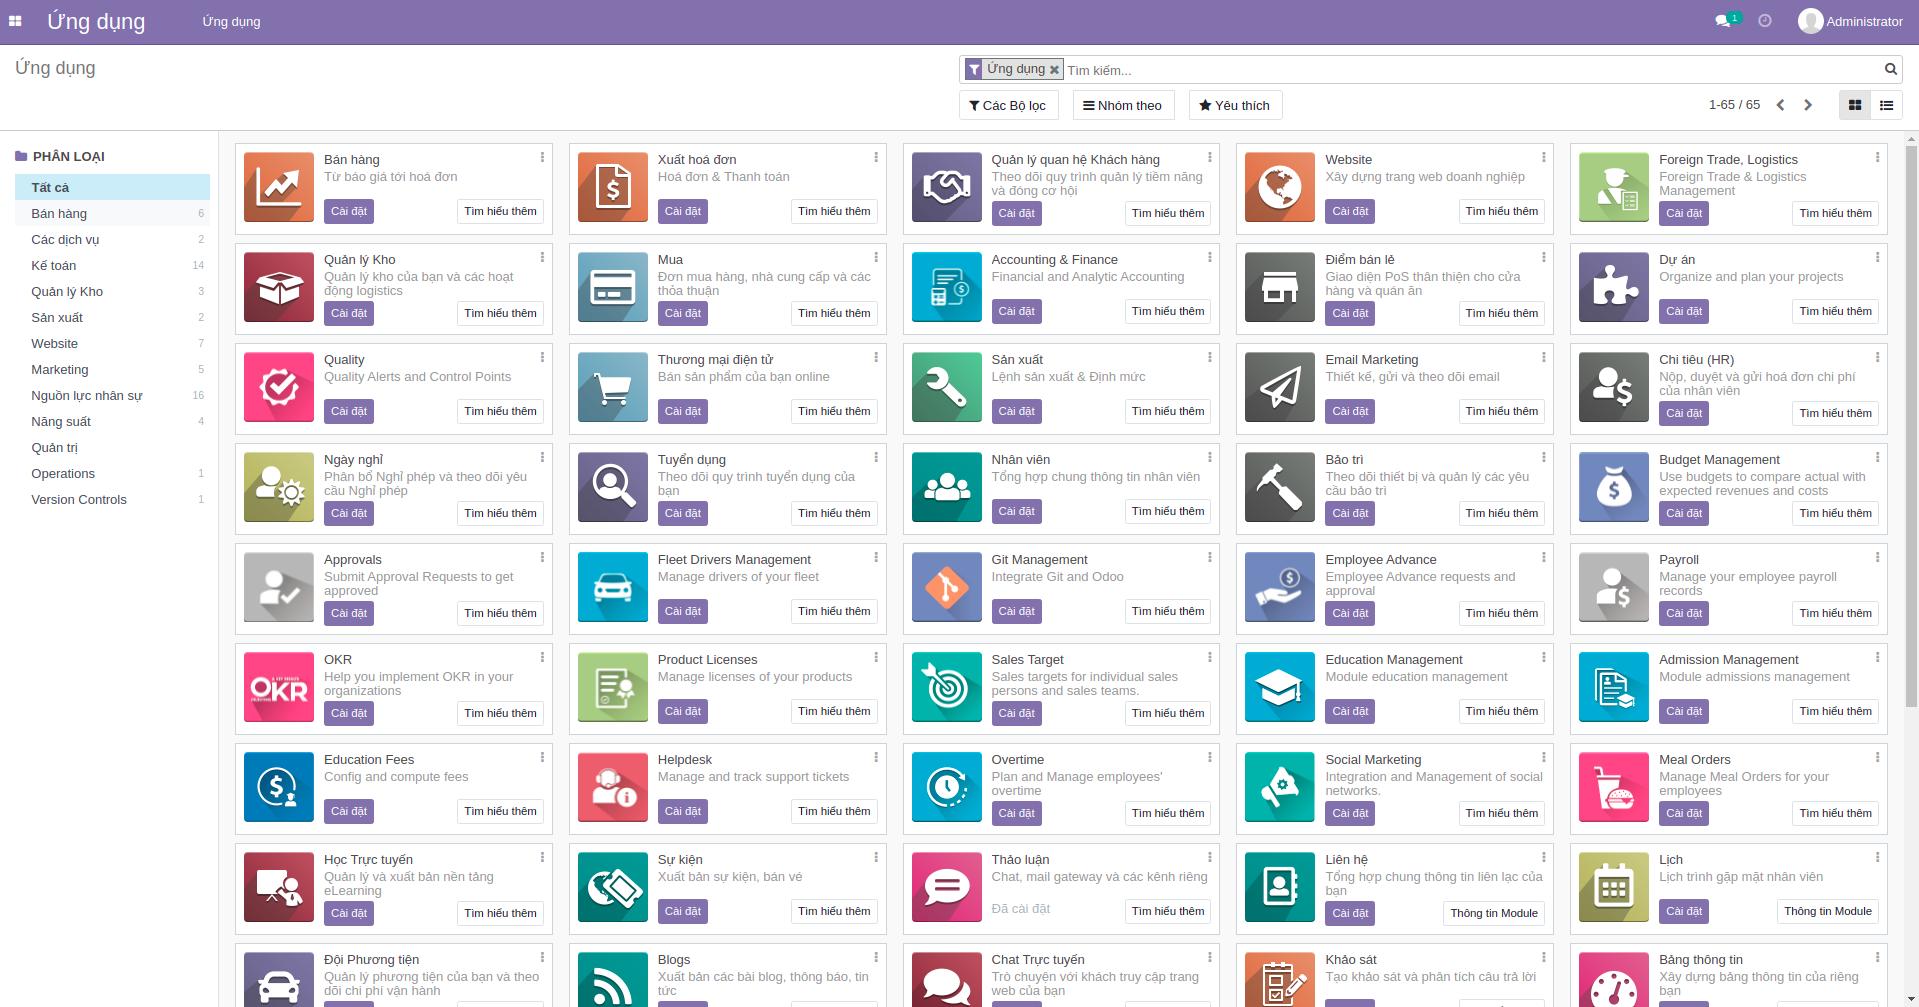Select the Ứng dụng menu item
Screen dimensions: 1919x1007
coord(231,21)
